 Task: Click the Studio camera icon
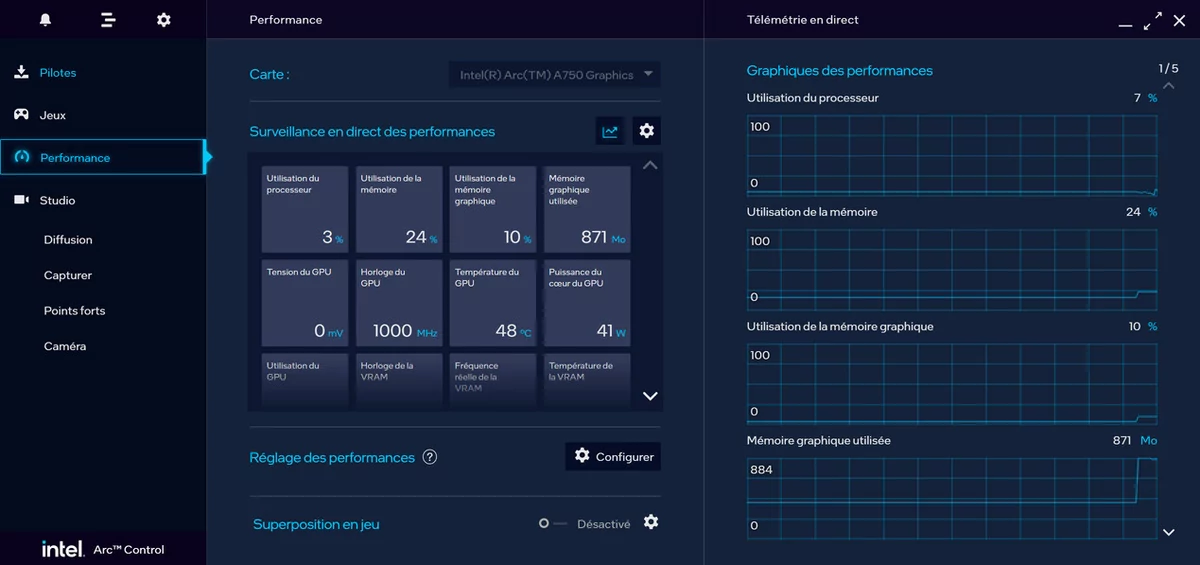(21, 200)
